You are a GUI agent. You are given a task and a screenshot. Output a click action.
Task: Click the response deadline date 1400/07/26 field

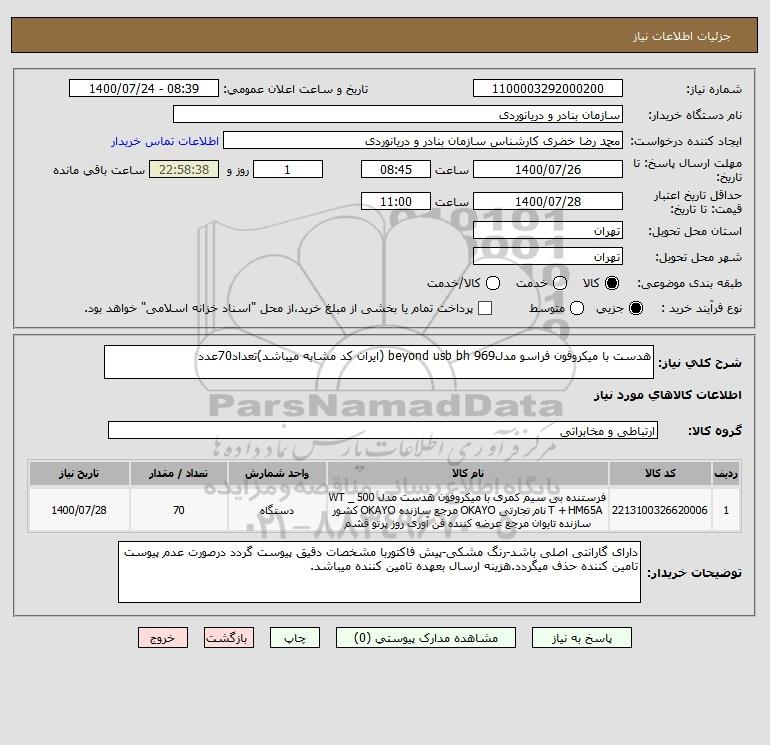[x=548, y=169]
